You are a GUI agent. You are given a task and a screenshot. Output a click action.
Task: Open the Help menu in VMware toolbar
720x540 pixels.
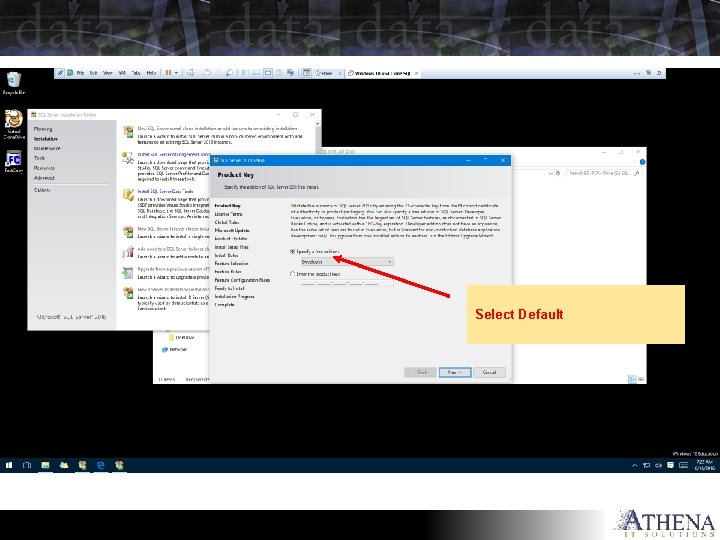[x=151, y=73]
